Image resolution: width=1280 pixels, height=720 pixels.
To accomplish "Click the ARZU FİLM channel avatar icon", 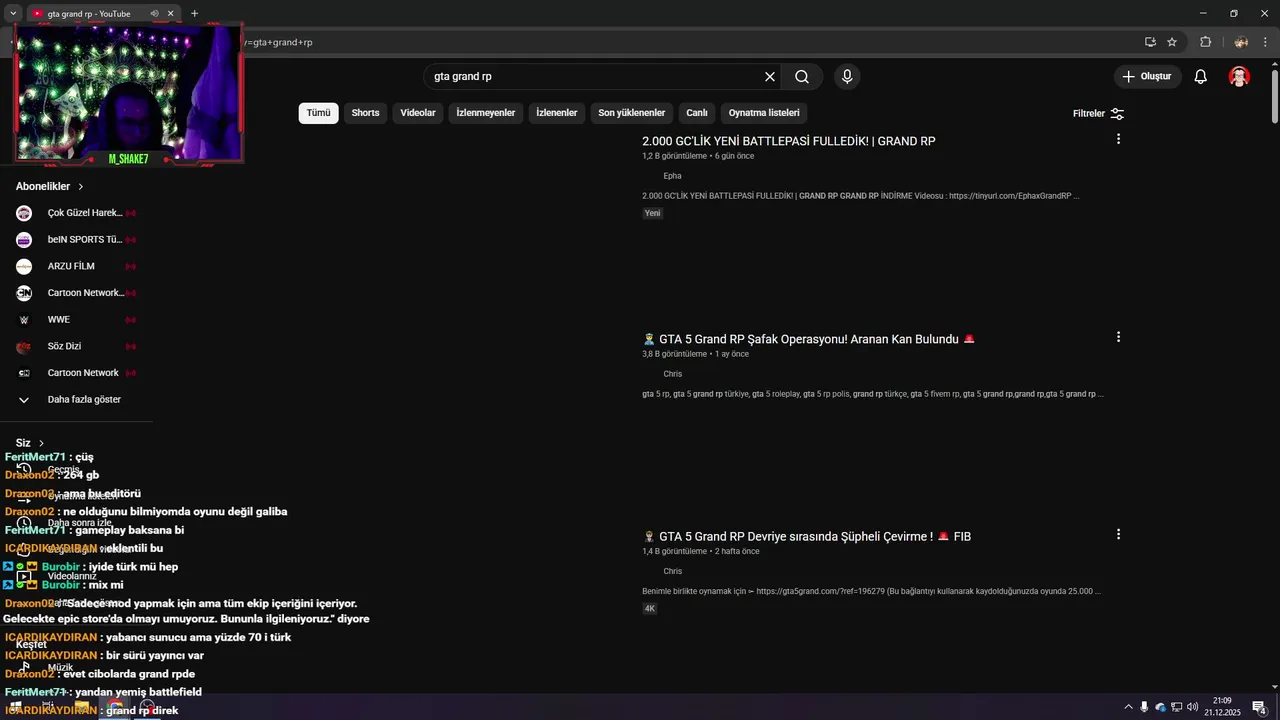I will click(24, 266).
